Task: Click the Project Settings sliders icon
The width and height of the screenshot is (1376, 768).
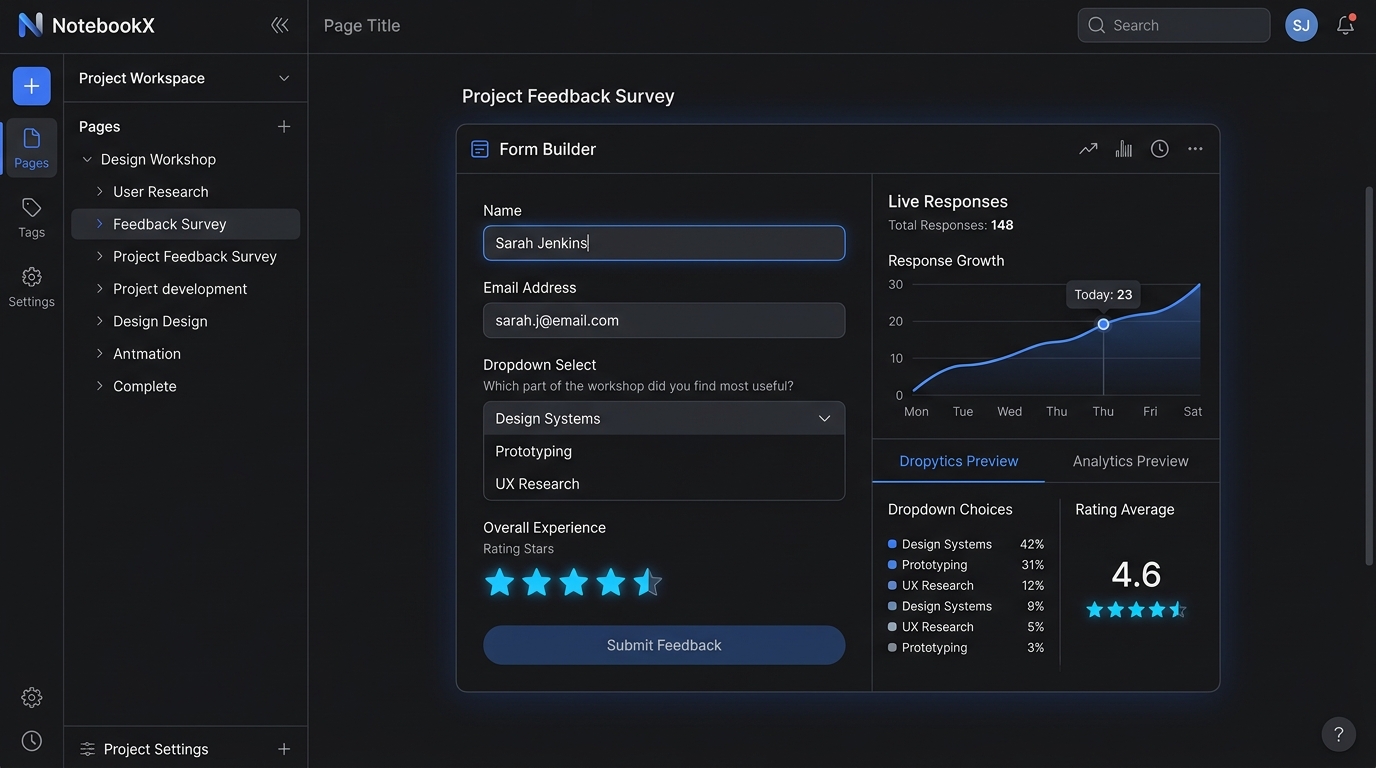Action: (x=87, y=749)
